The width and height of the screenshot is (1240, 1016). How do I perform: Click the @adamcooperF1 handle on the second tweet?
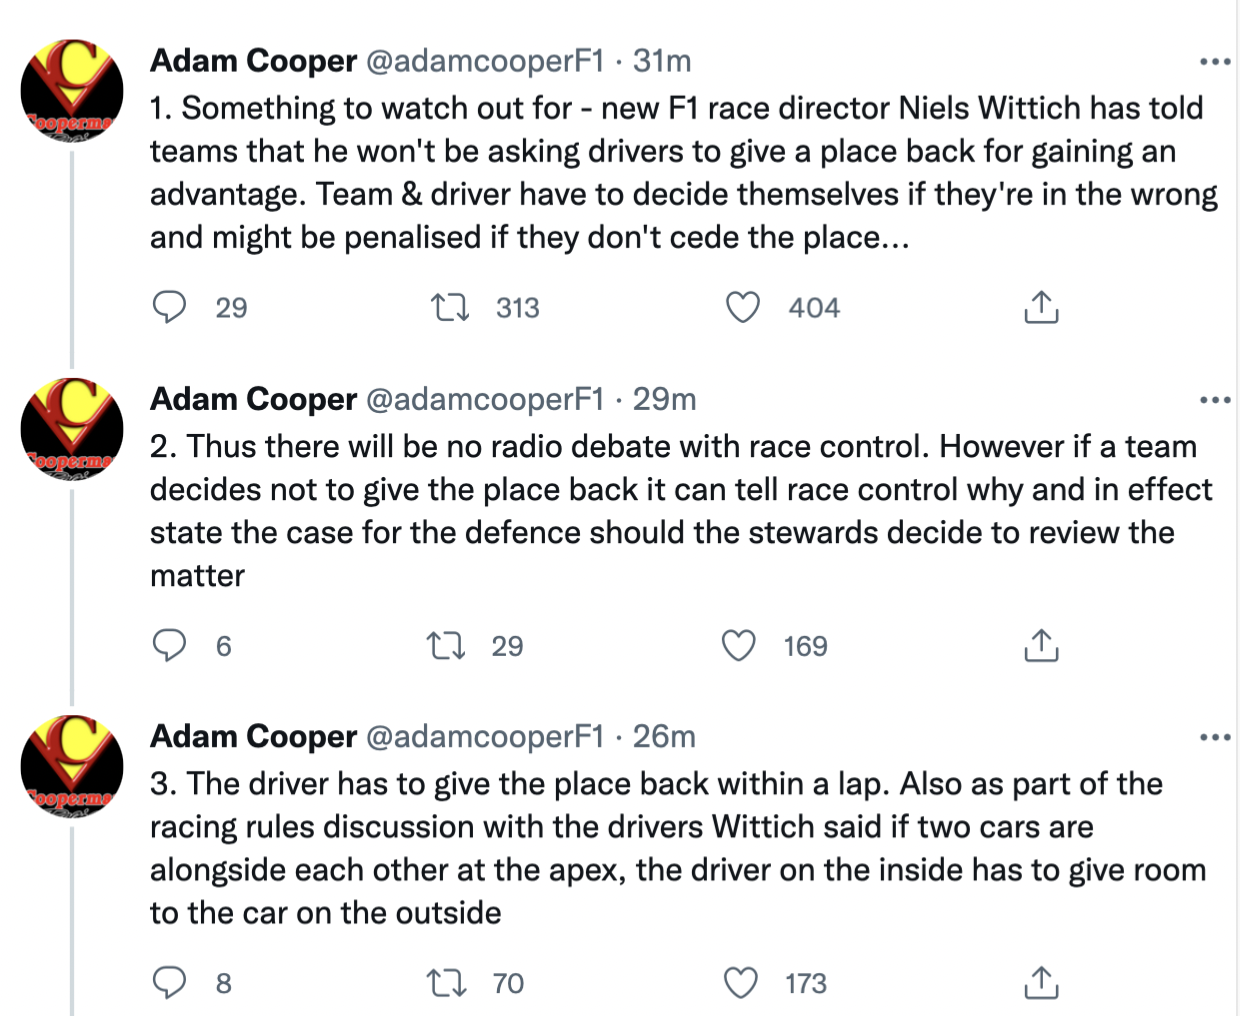pyautogui.click(x=485, y=399)
